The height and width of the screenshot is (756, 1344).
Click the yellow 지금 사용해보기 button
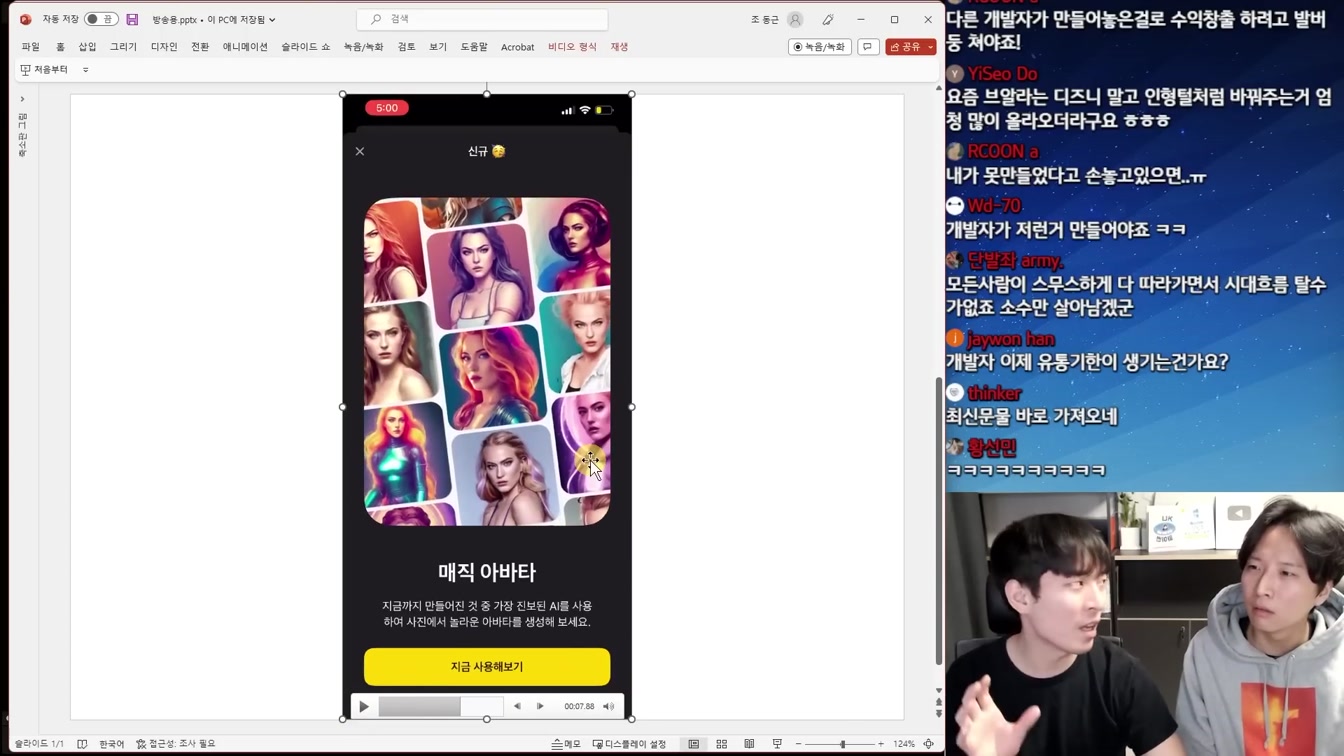click(487, 667)
